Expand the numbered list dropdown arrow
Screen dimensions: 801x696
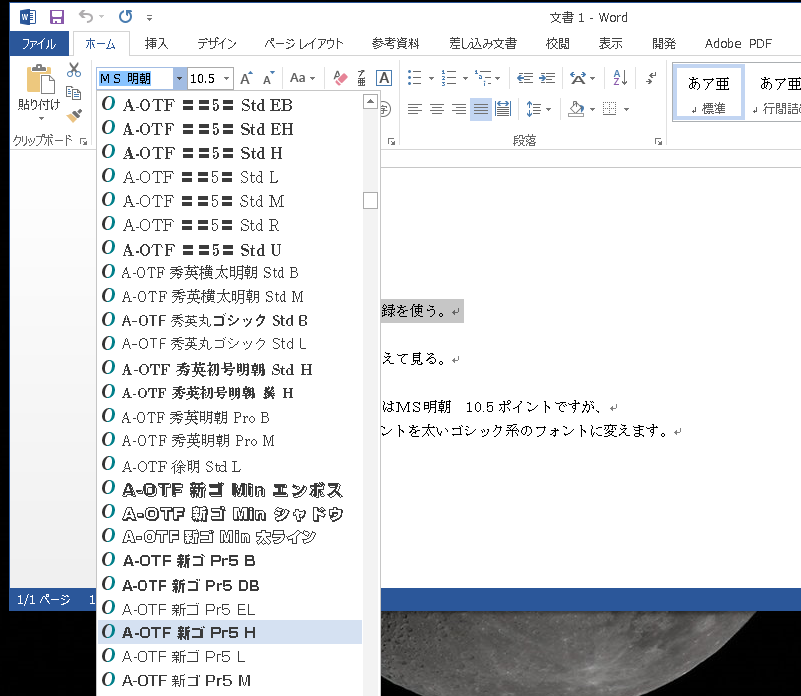pos(465,79)
